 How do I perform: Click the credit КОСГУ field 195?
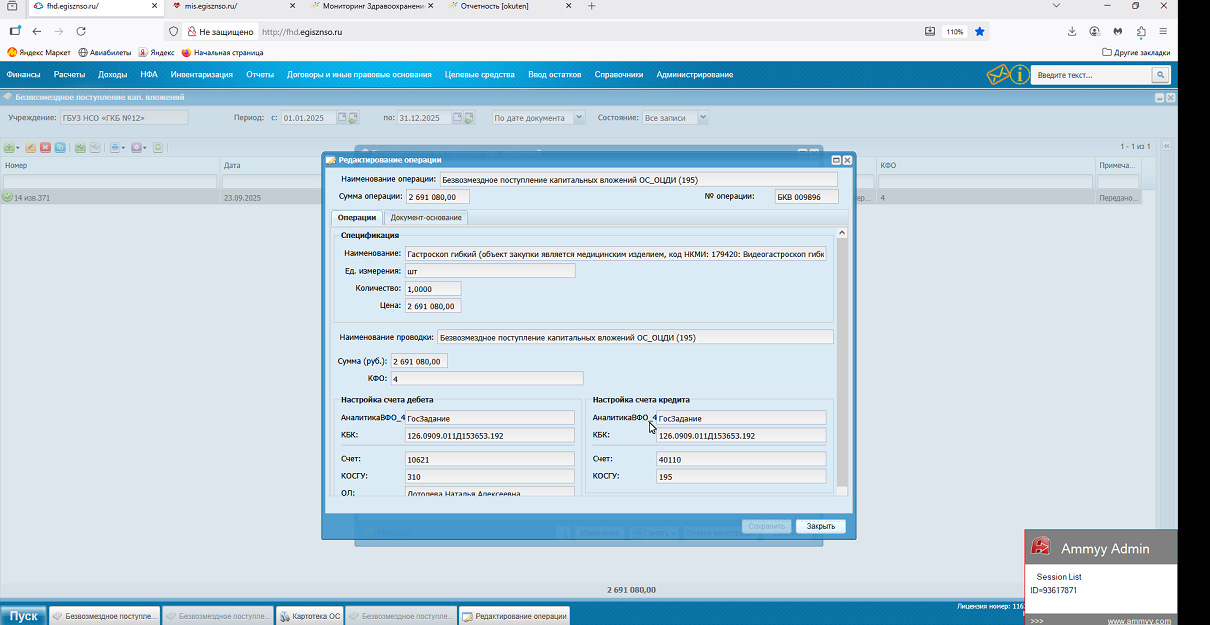click(x=741, y=476)
